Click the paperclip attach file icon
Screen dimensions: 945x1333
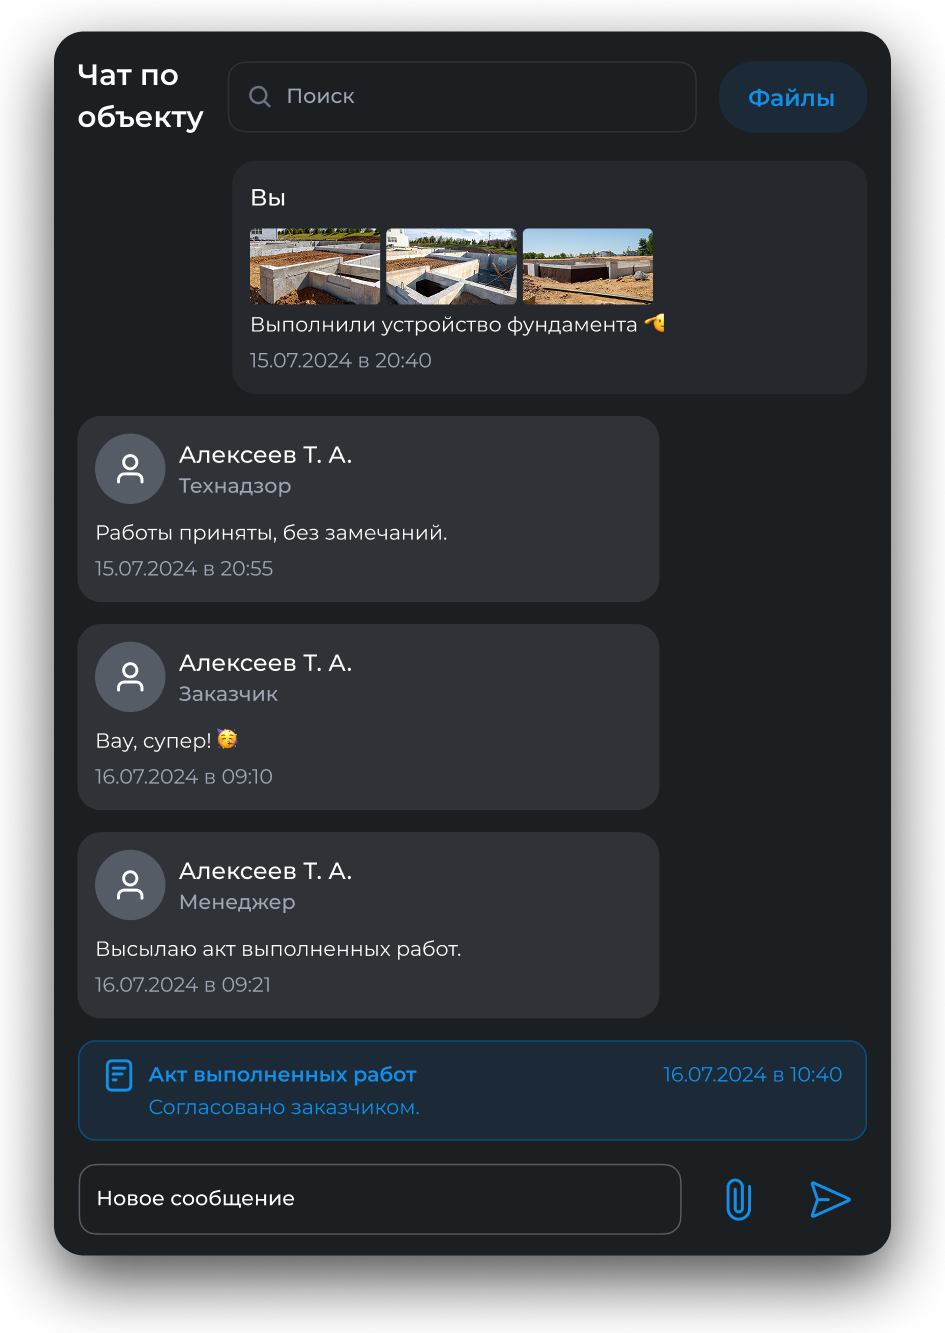(x=738, y=1199)
